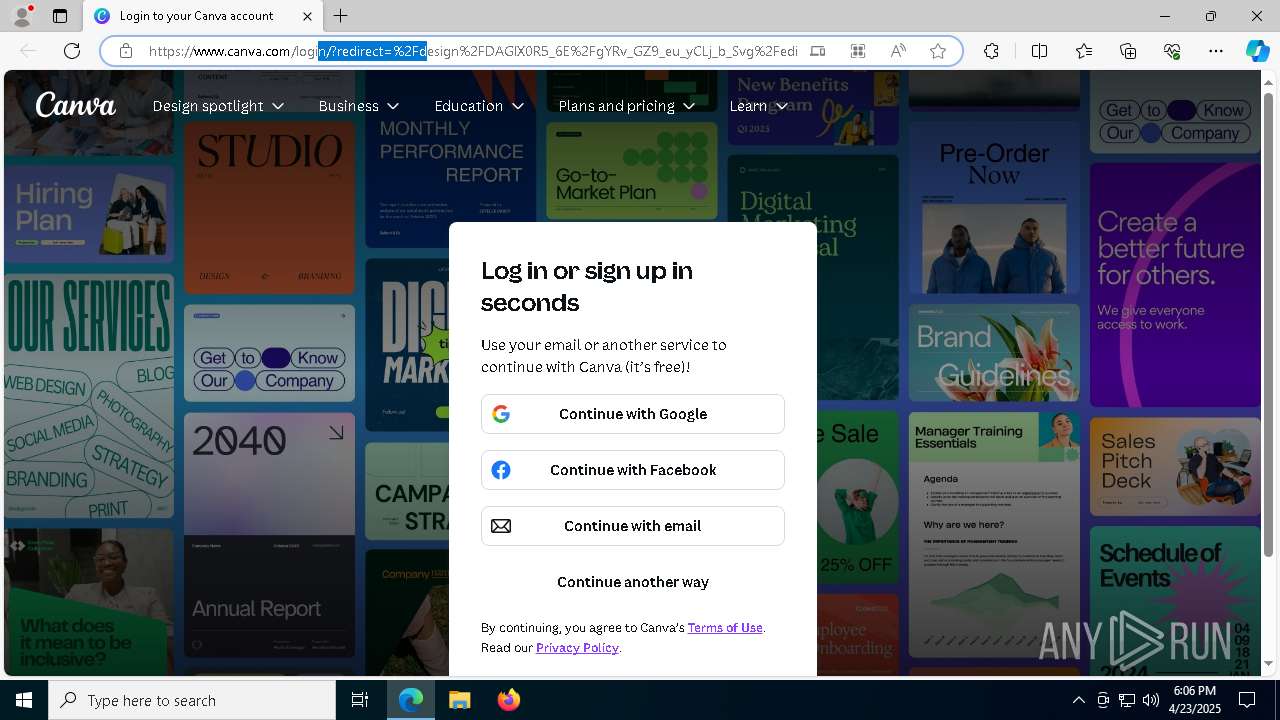Open the taskbar clock and date
This screenshot has width=1280, height=720.
[x=1195, y=700]
